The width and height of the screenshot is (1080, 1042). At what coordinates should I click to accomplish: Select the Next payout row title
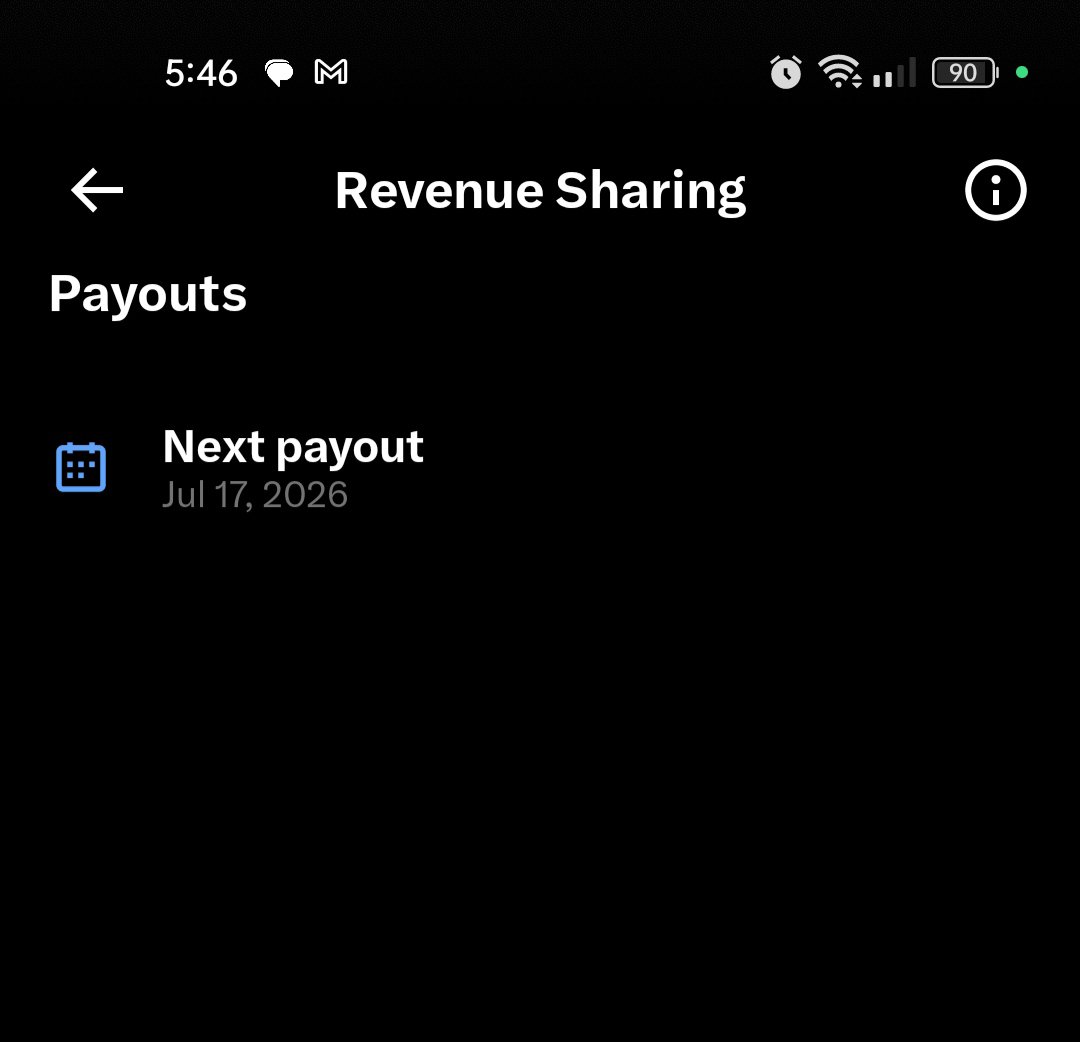(x=293, y=447)
